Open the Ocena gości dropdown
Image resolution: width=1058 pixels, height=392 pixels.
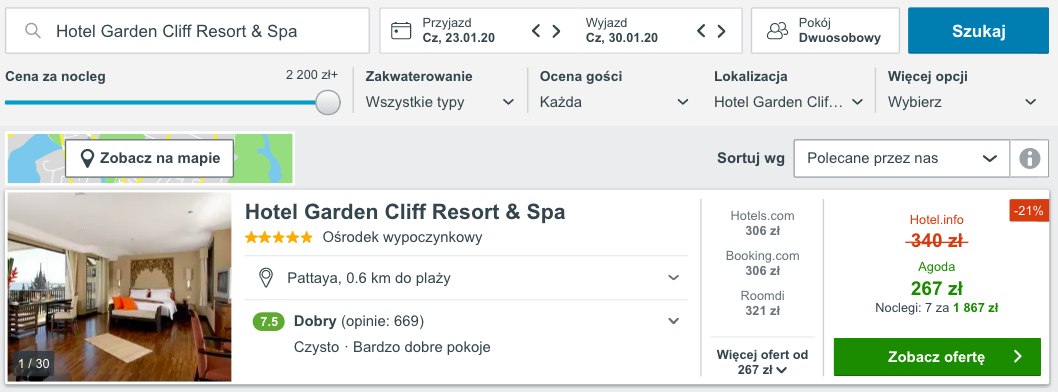(x=615, y=103)
